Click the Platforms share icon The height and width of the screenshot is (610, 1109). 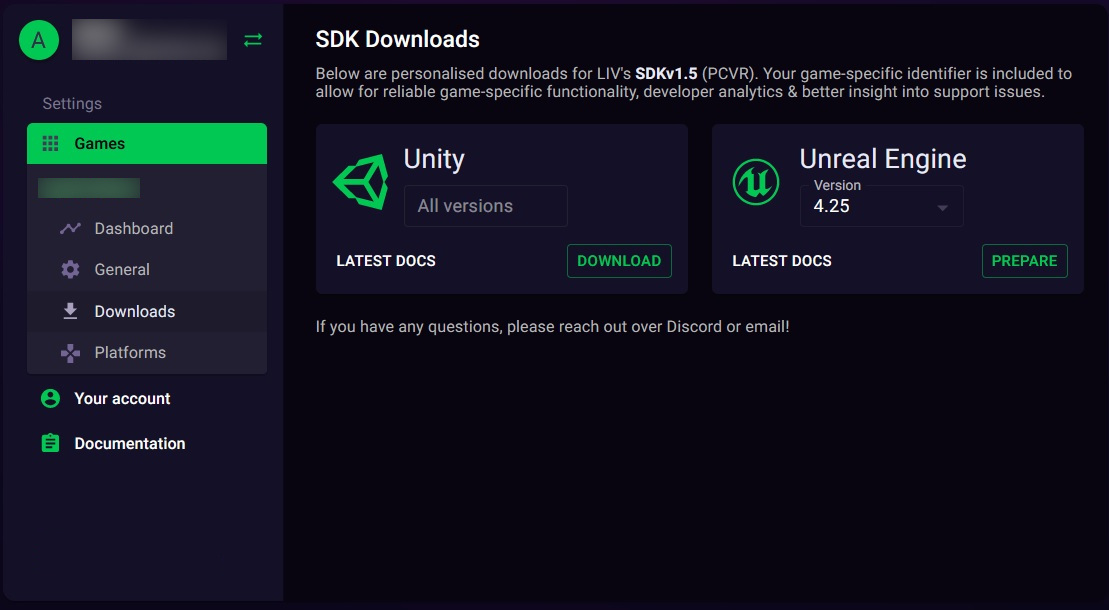point(69,352)
